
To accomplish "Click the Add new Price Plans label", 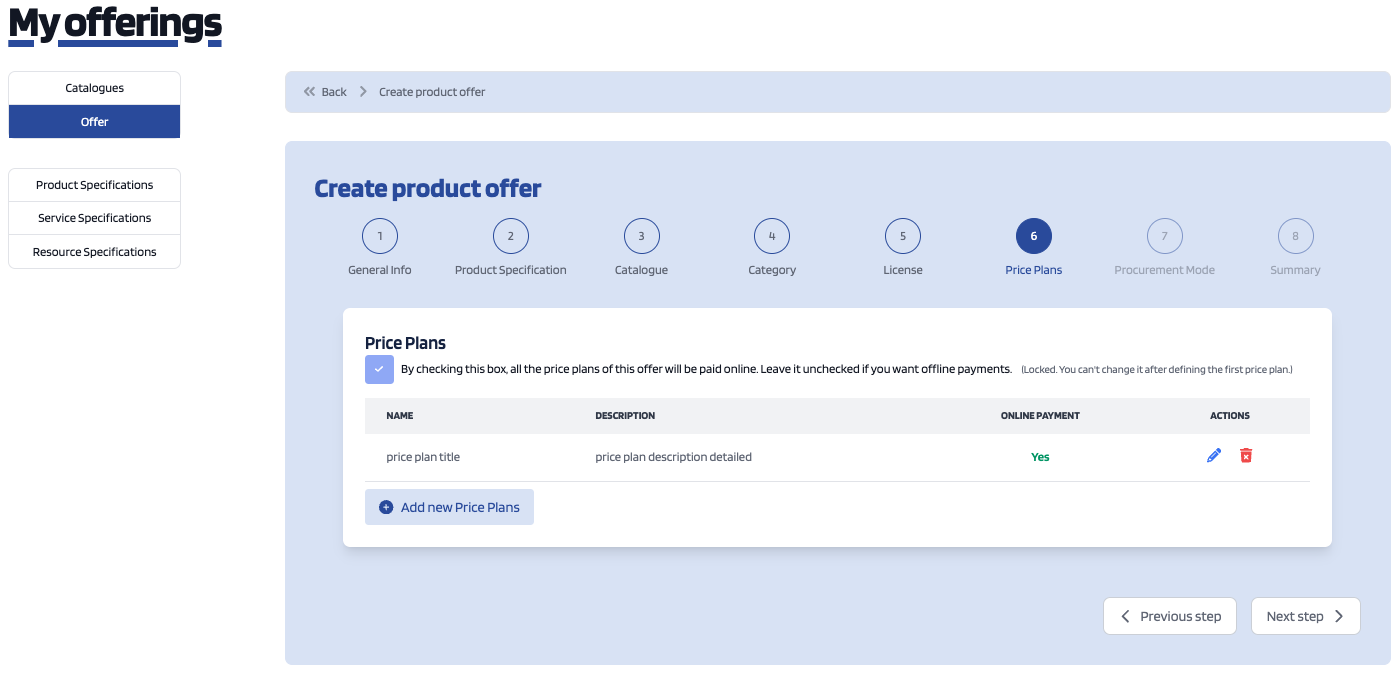I will (460, 507).
